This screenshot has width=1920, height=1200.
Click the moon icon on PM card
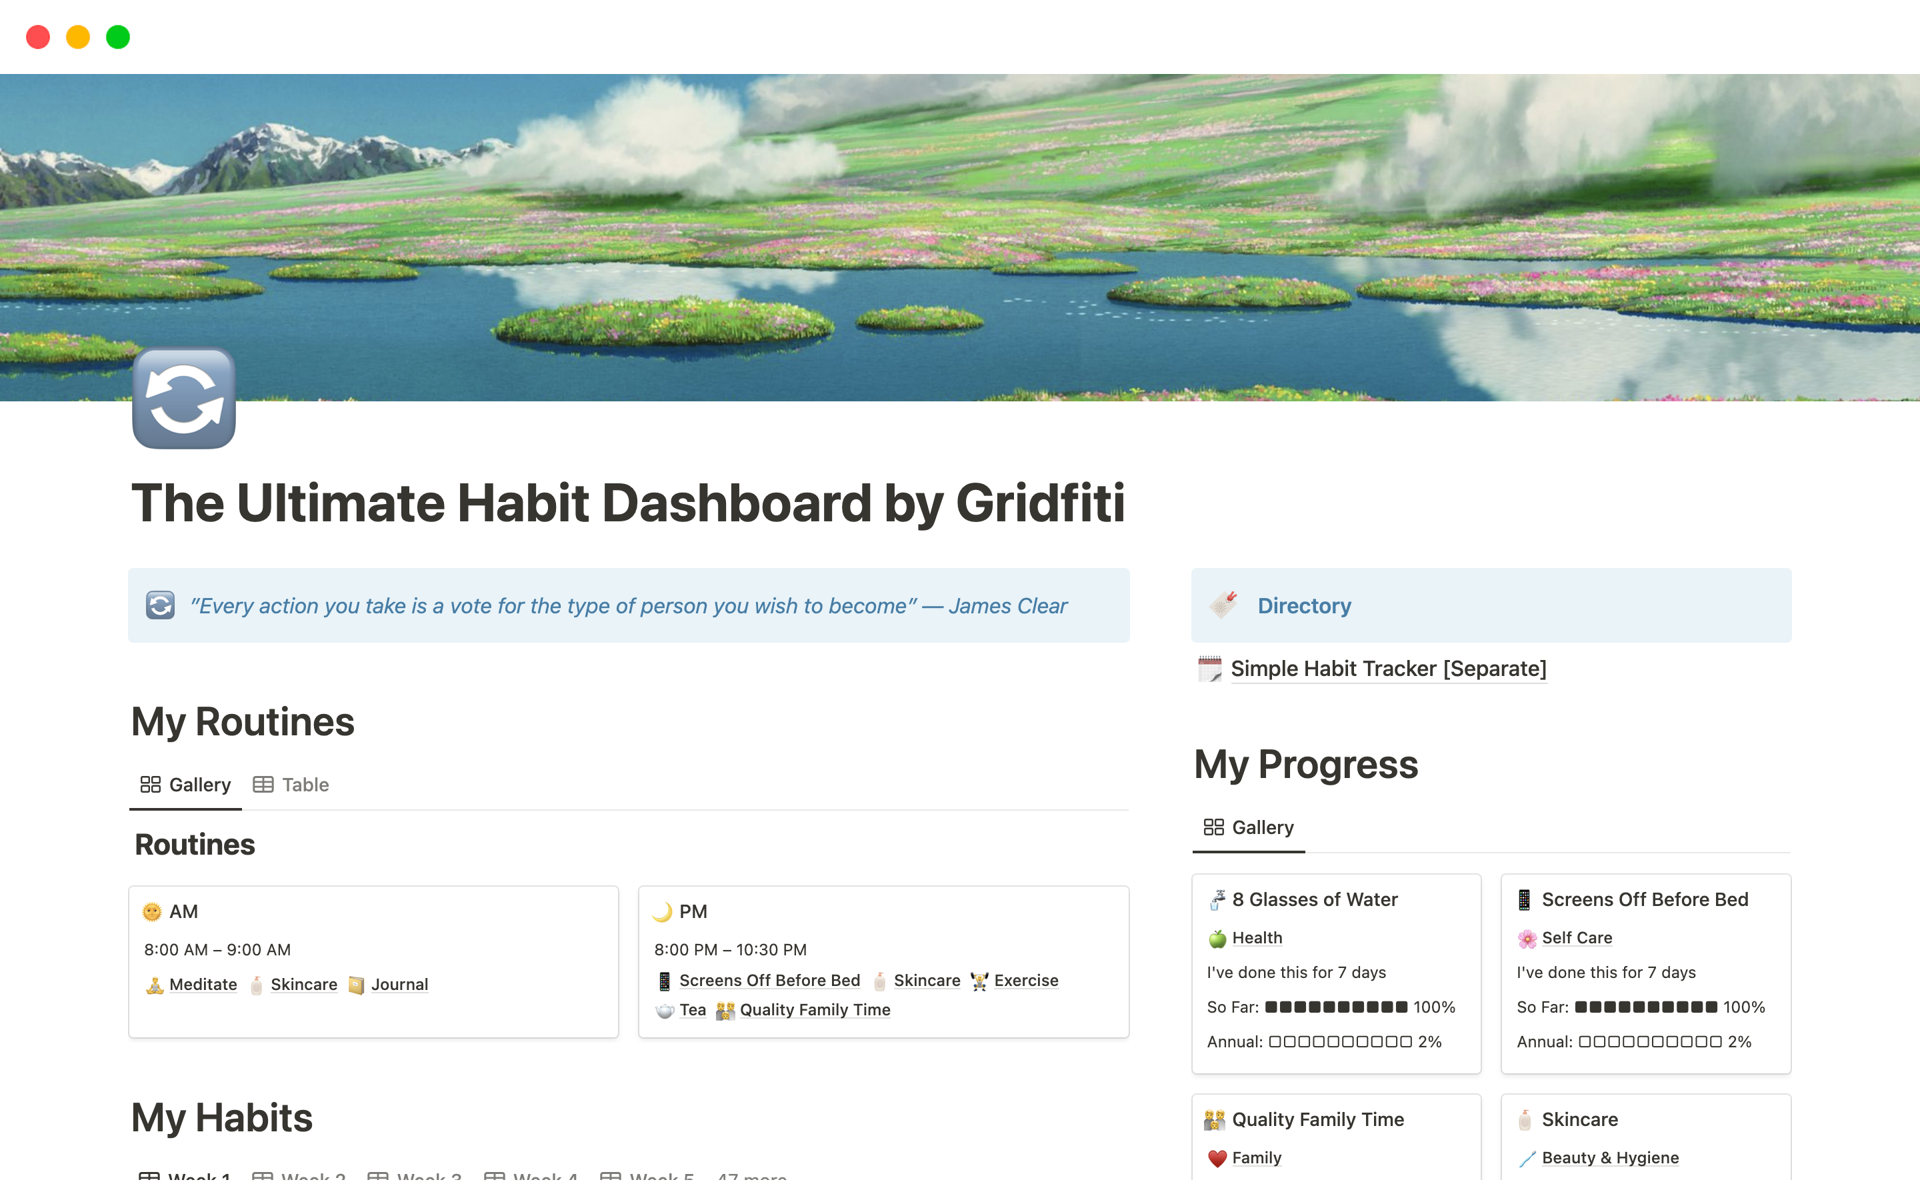pyautogui.click(x=662, y=912)
